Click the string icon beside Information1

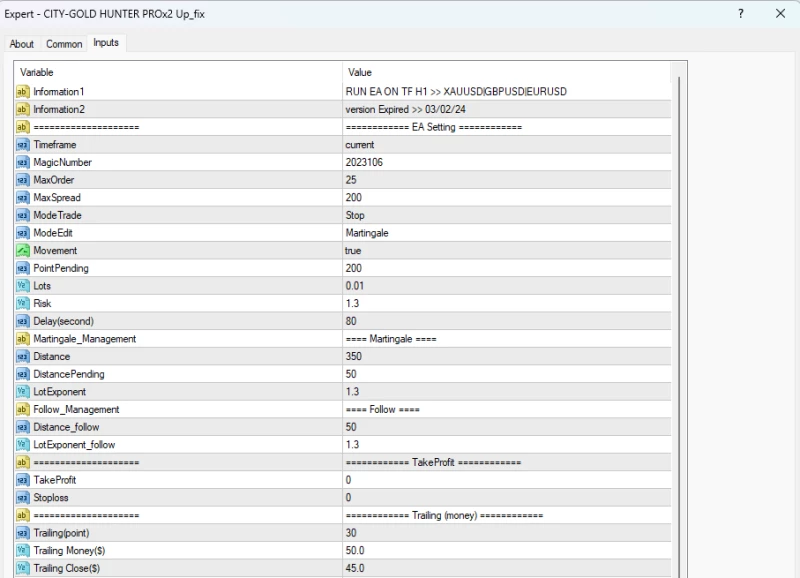23,91
